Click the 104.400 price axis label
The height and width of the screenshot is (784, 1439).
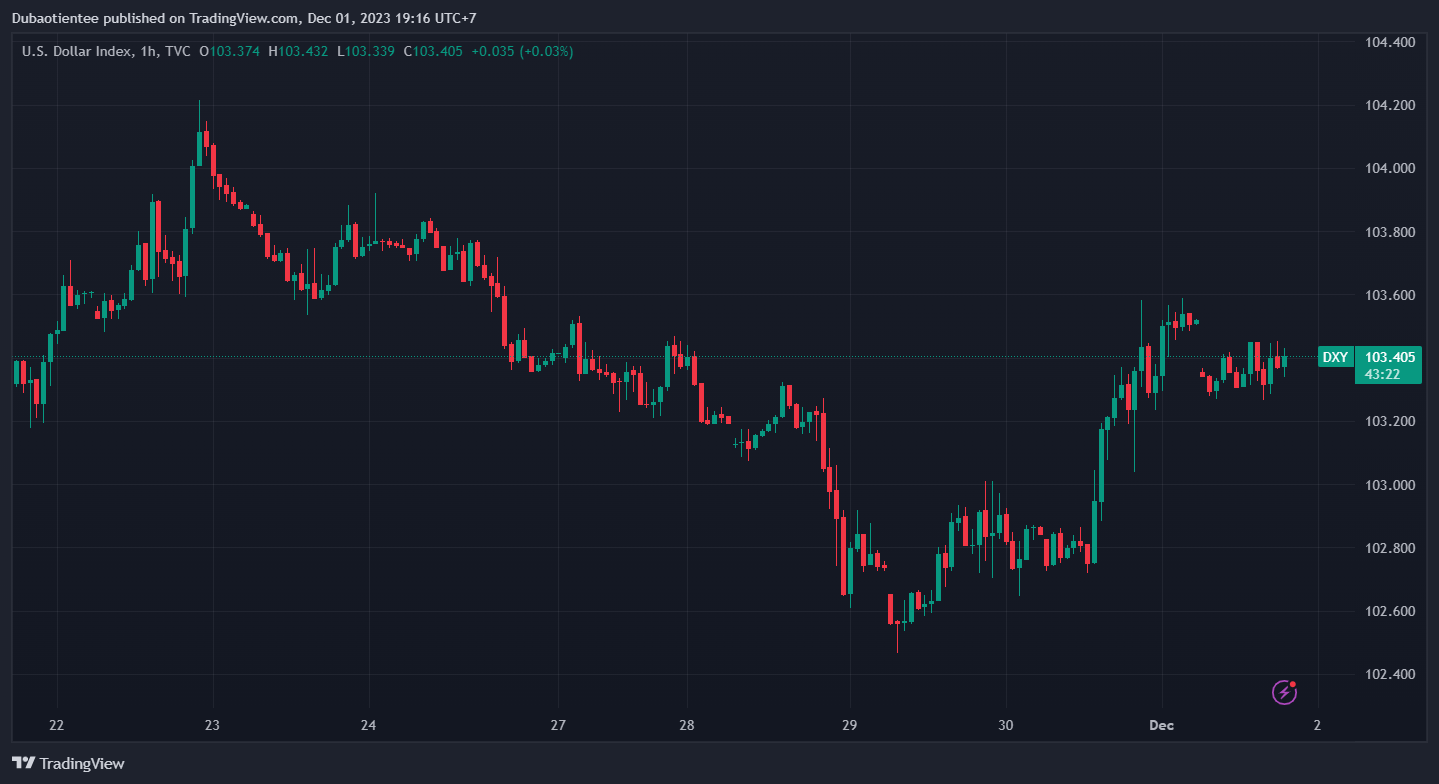point(1390,42)
